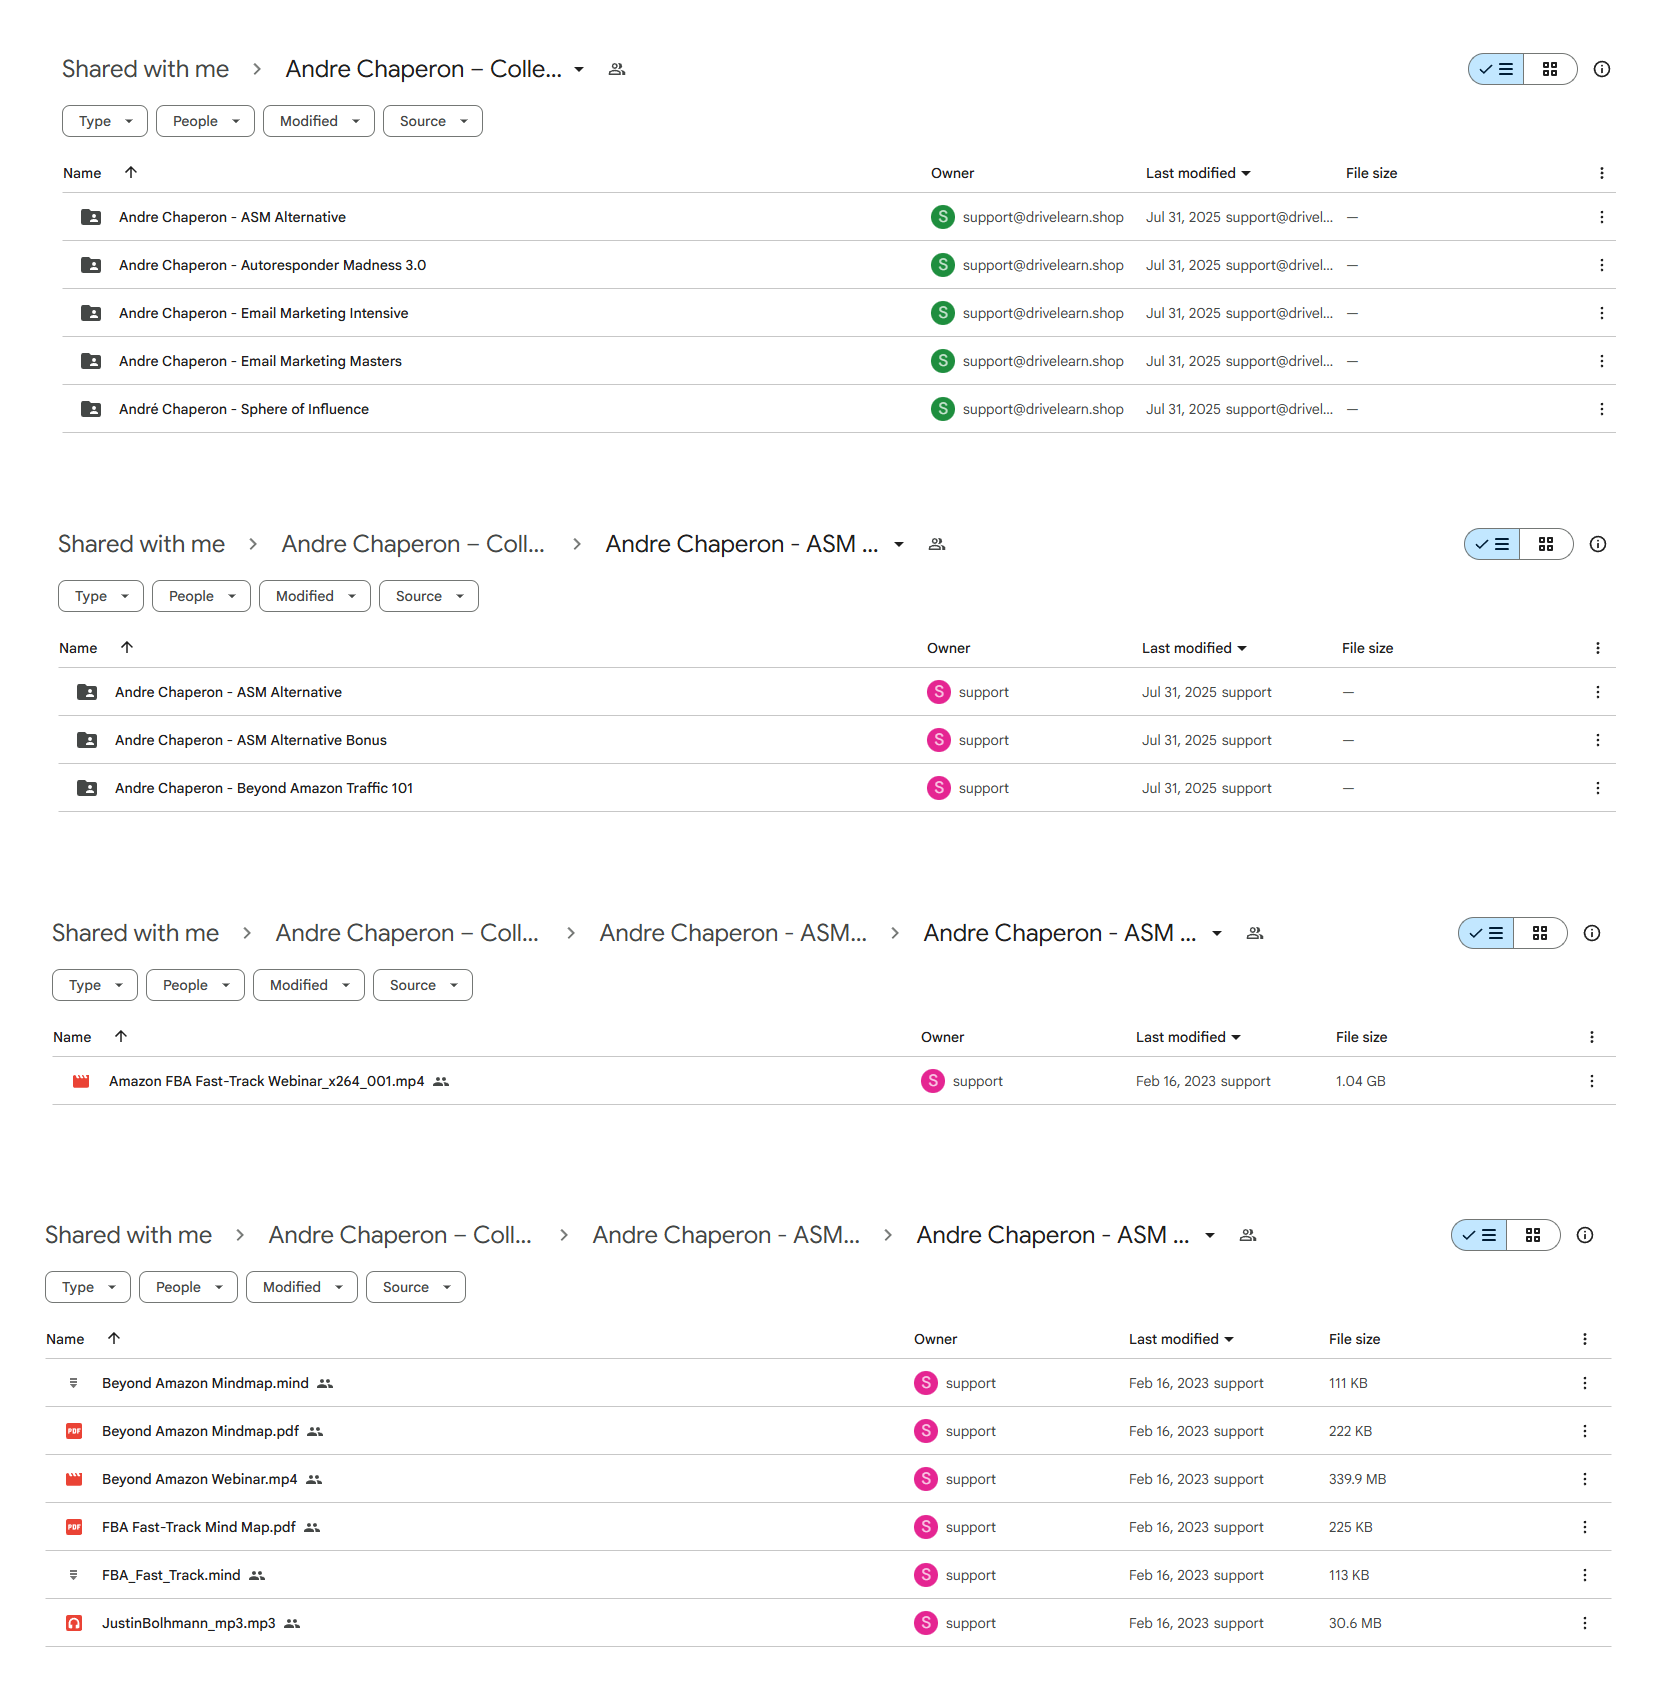The image size is (1672, 1696).
Task: Open Source filter in the second panel
Action: coord(429,596)
